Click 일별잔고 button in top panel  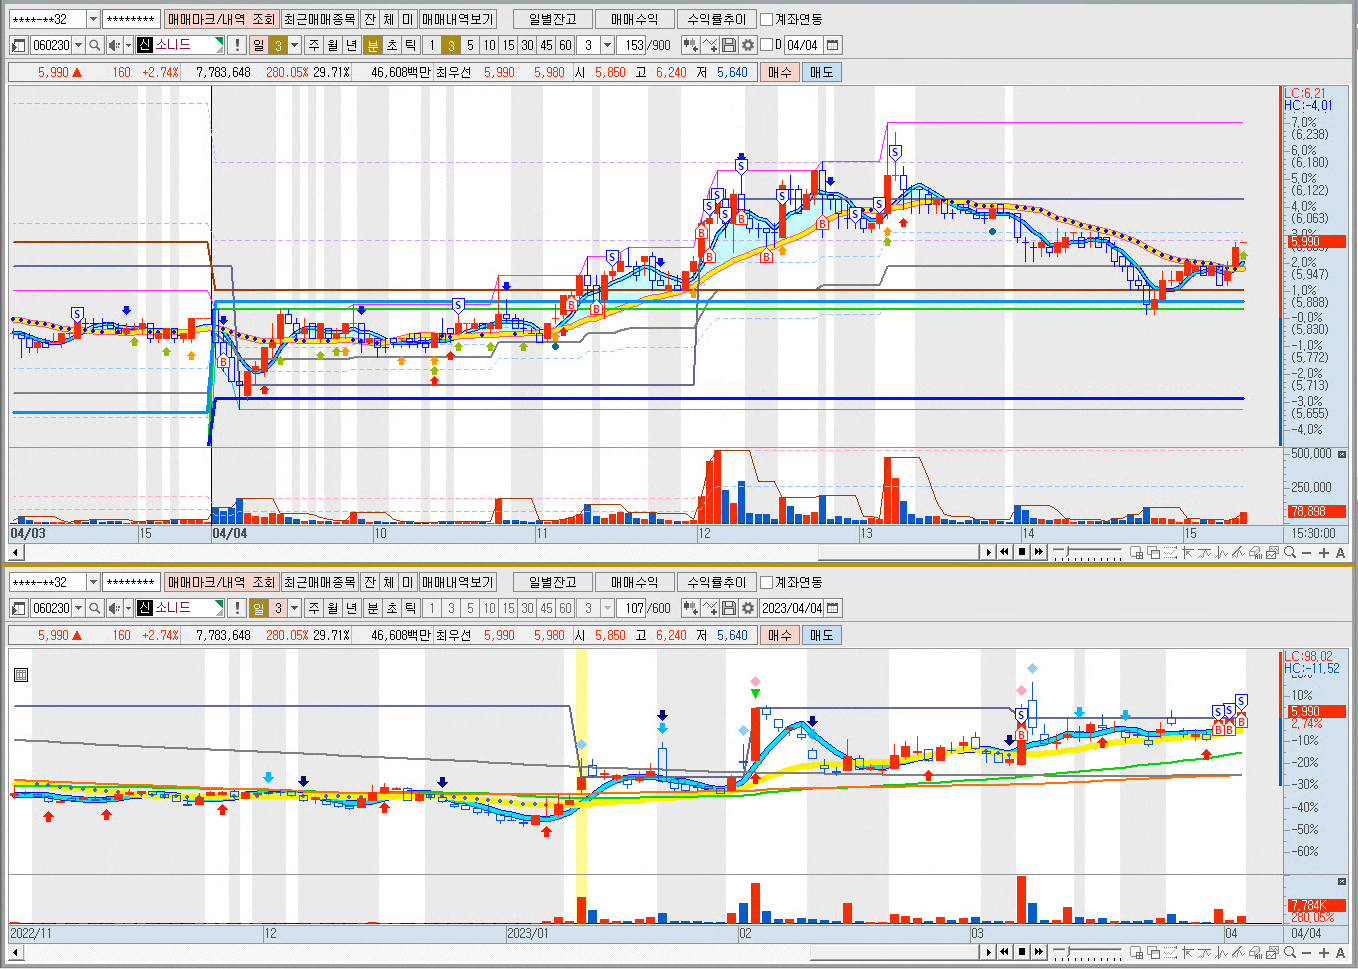[x=553, y=19]
